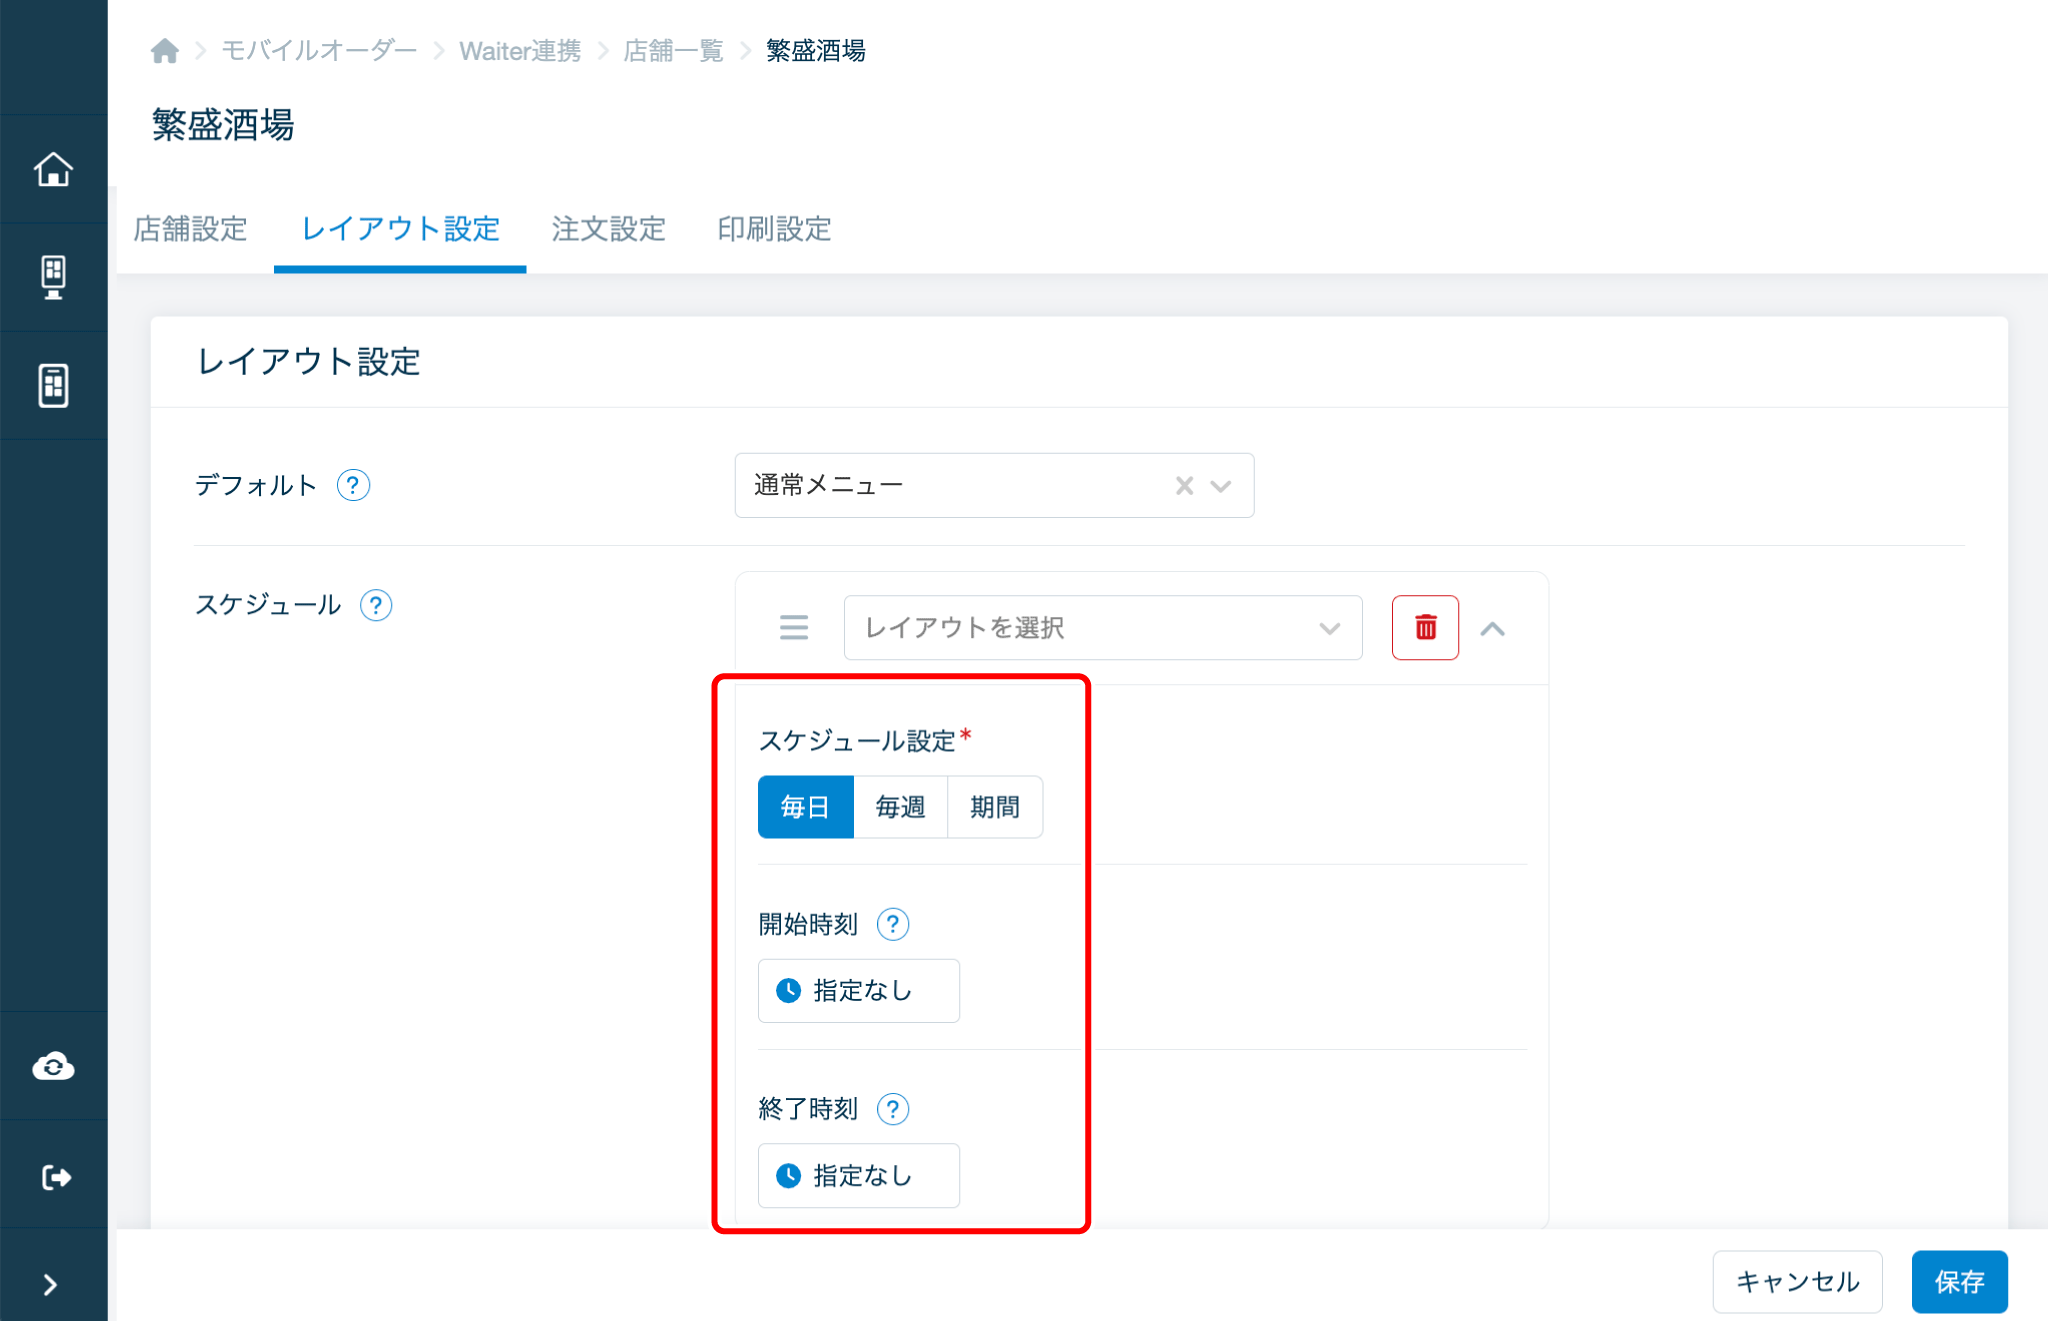Open the kiosk stand icon in sidebar
Image resolution: width=2048 pixels, height=1321 pixels.
53,277
